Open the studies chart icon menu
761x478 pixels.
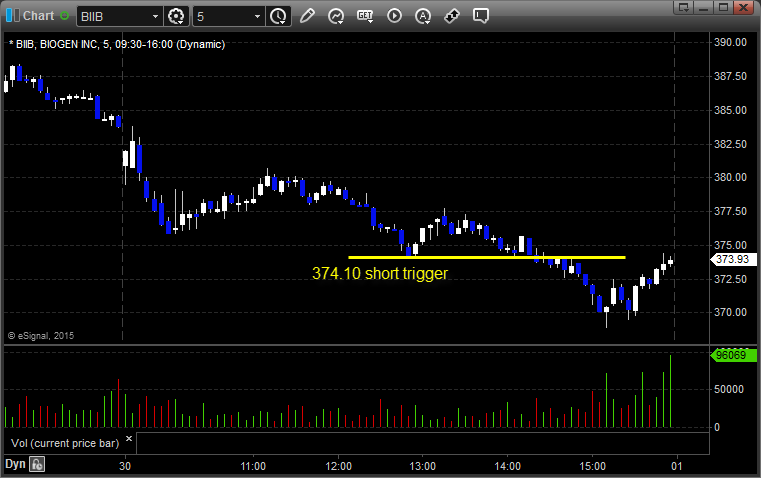pos(336,16)
